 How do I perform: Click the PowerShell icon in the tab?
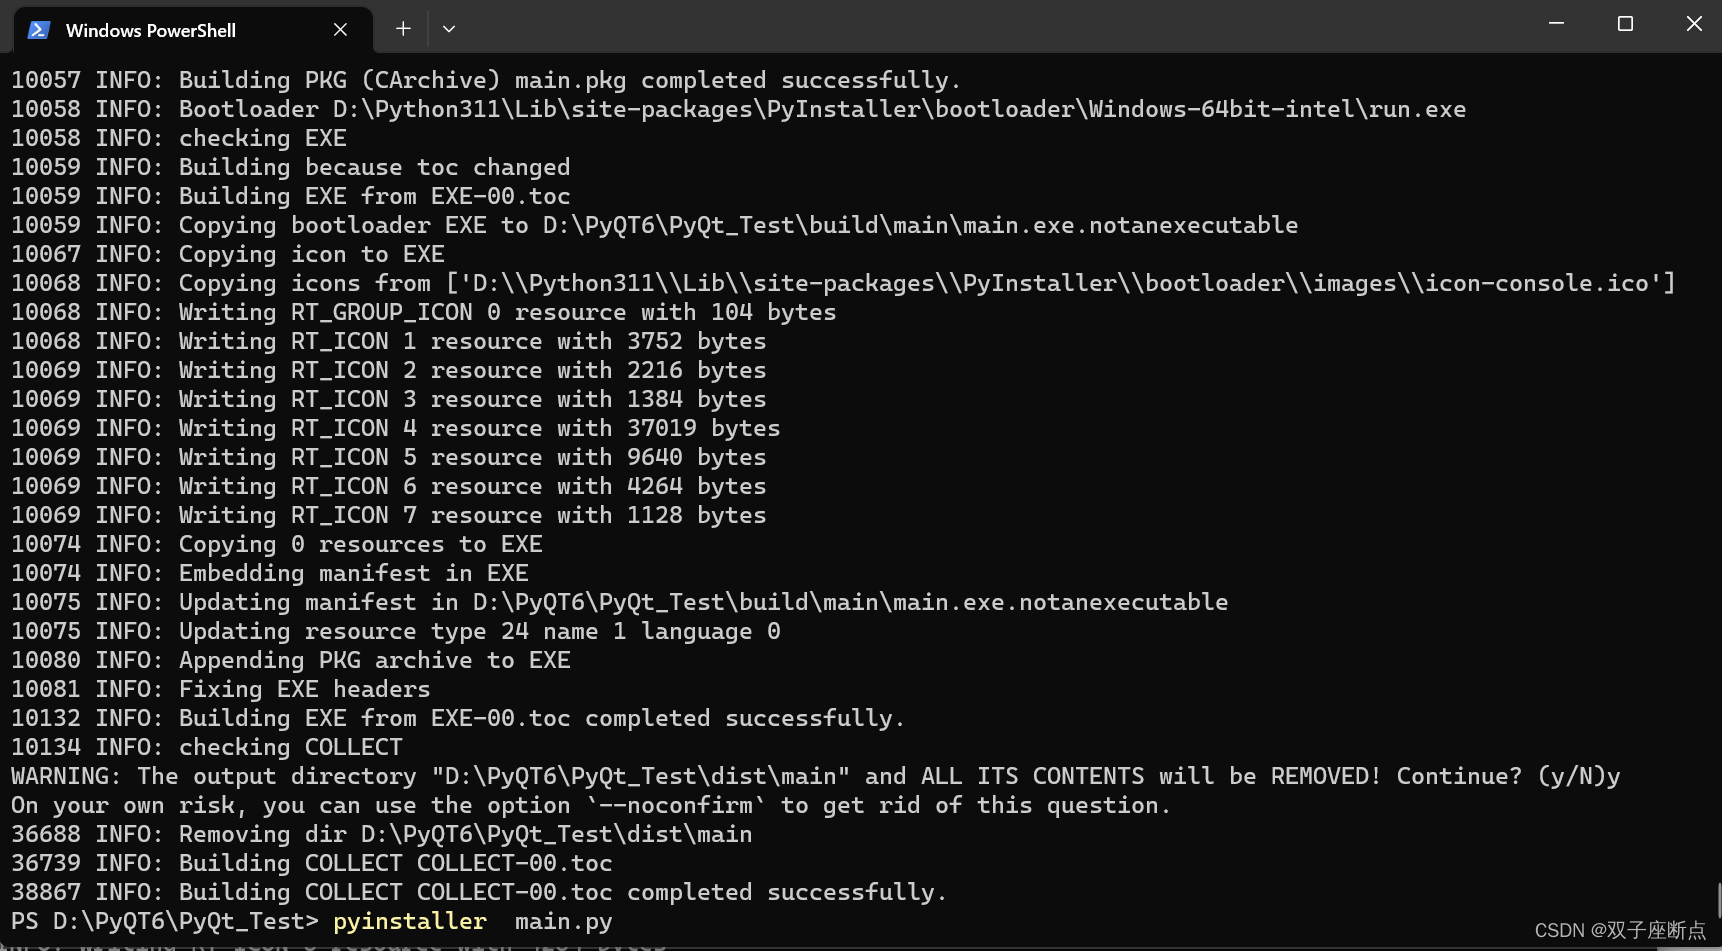39,30
